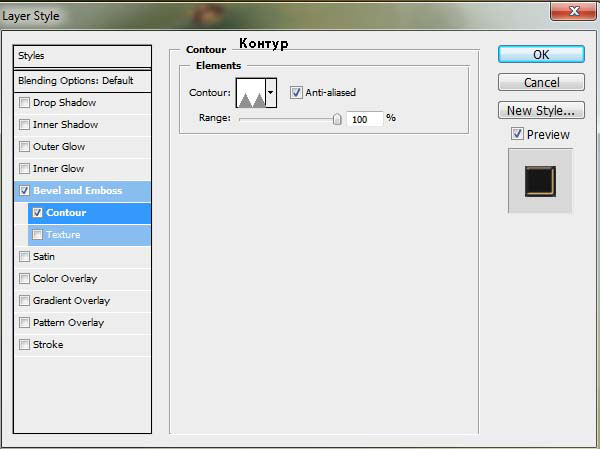This screenshot has height=449, width=600.
Task: Select the Color Overlay label
Action: [x=65, y=278]
